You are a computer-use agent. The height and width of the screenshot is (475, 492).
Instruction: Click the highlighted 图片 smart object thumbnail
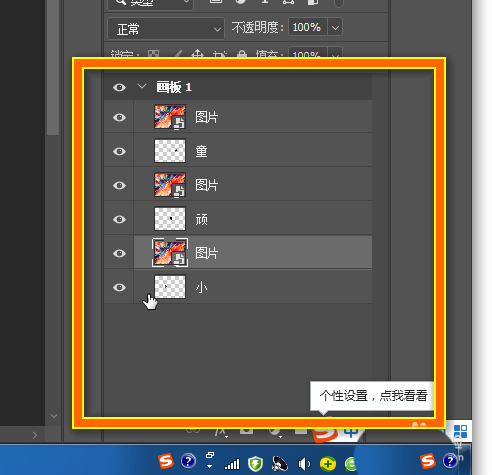pos(170,253)
